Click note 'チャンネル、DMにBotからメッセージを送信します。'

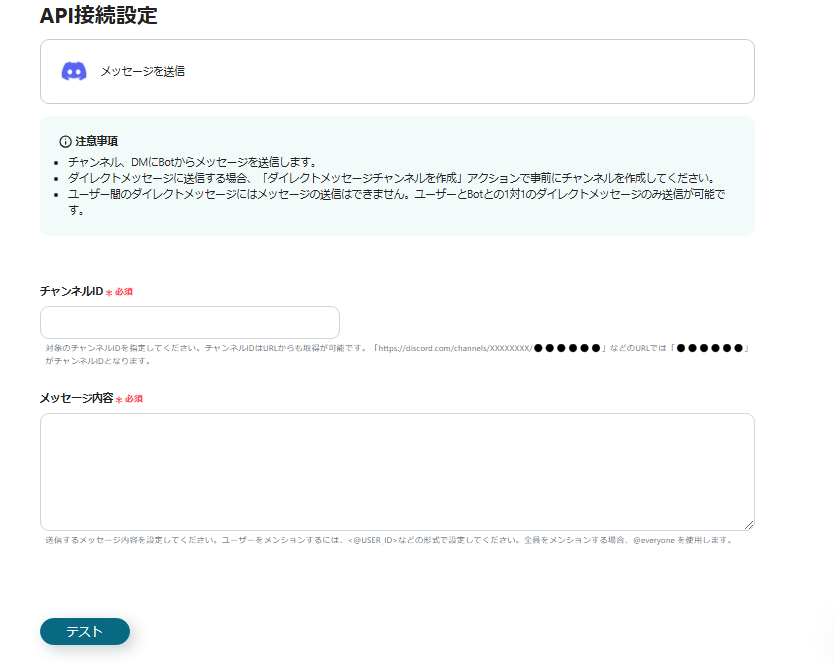(193, 162)
